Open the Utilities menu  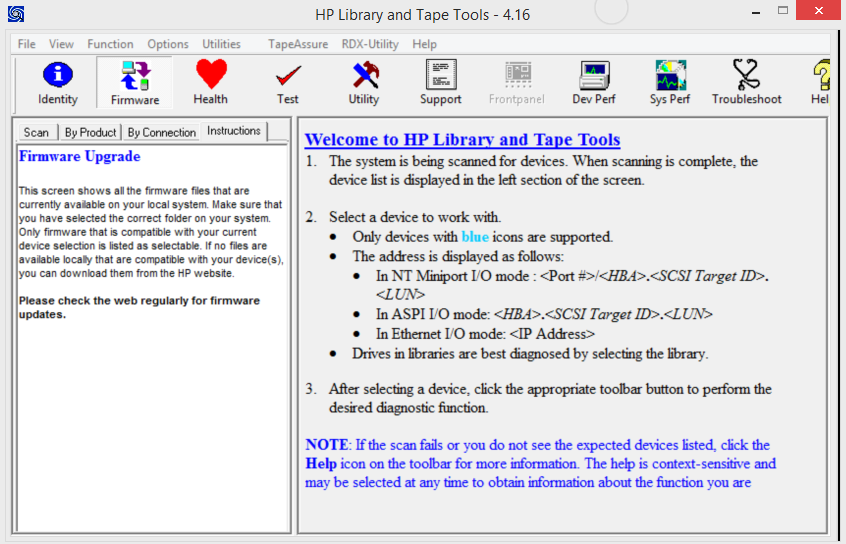pyautogui.click(x=221, y=44)
